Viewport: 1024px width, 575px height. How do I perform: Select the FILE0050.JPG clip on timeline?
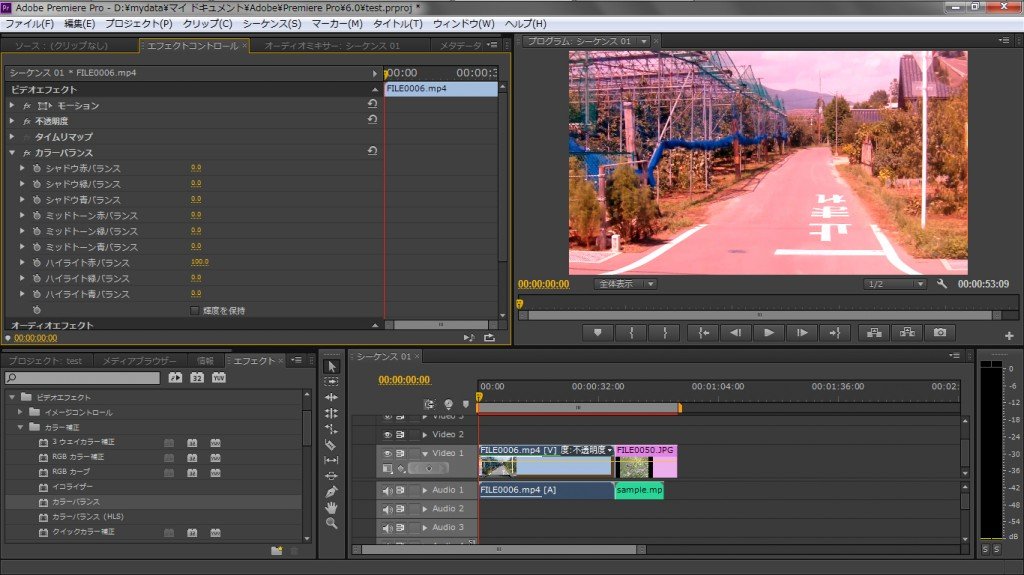tap(646, 461)
